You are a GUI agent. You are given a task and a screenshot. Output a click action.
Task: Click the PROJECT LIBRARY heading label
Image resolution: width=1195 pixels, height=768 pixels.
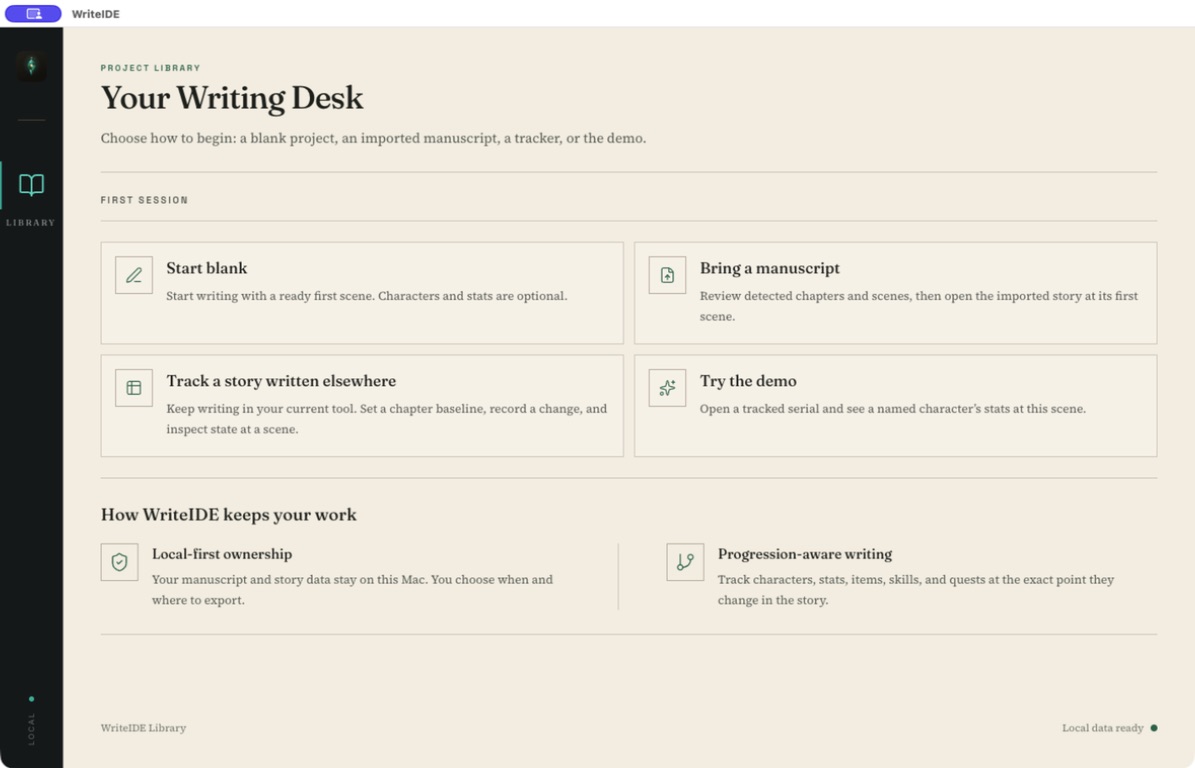coord(150,68)
